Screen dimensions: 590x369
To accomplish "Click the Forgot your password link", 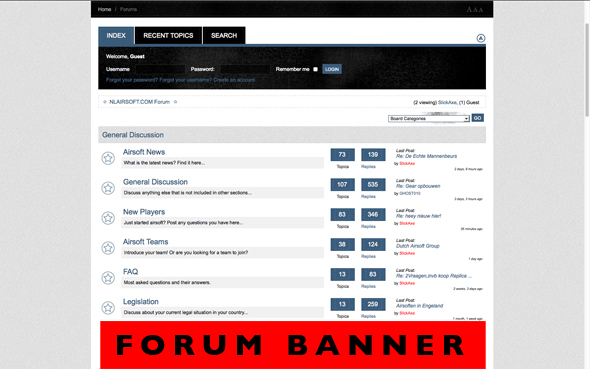I will 132,80.
